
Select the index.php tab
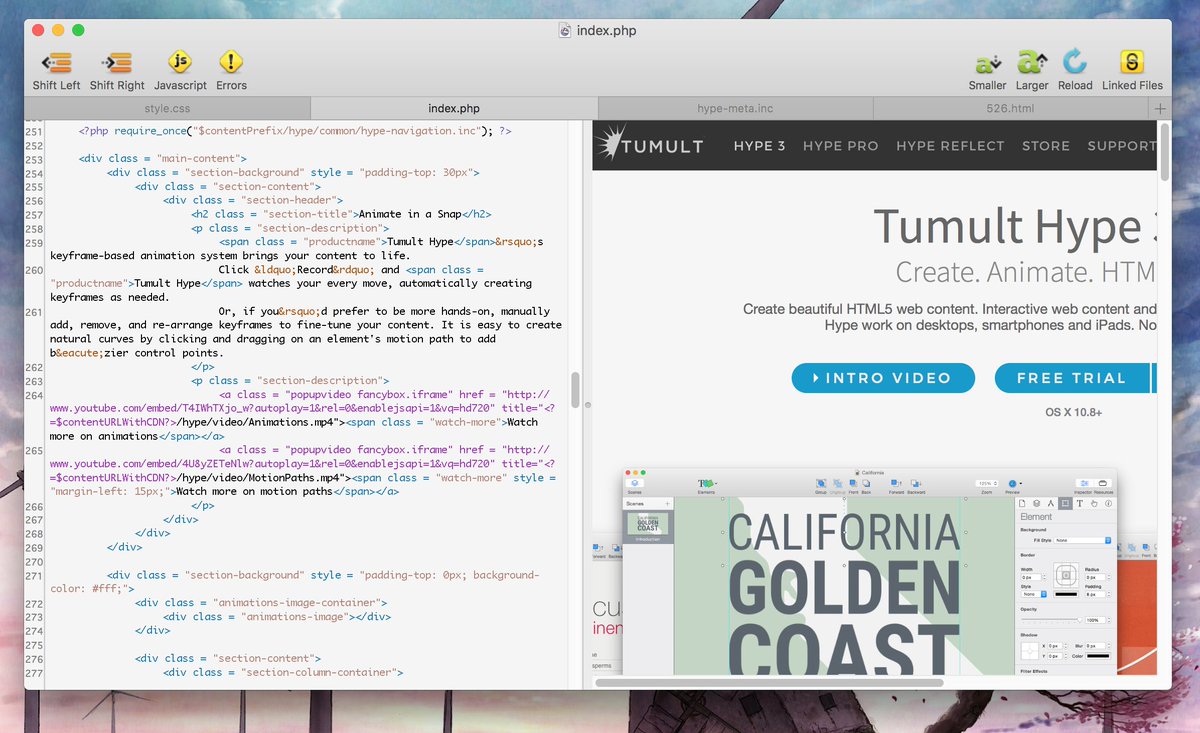(454, 108)
